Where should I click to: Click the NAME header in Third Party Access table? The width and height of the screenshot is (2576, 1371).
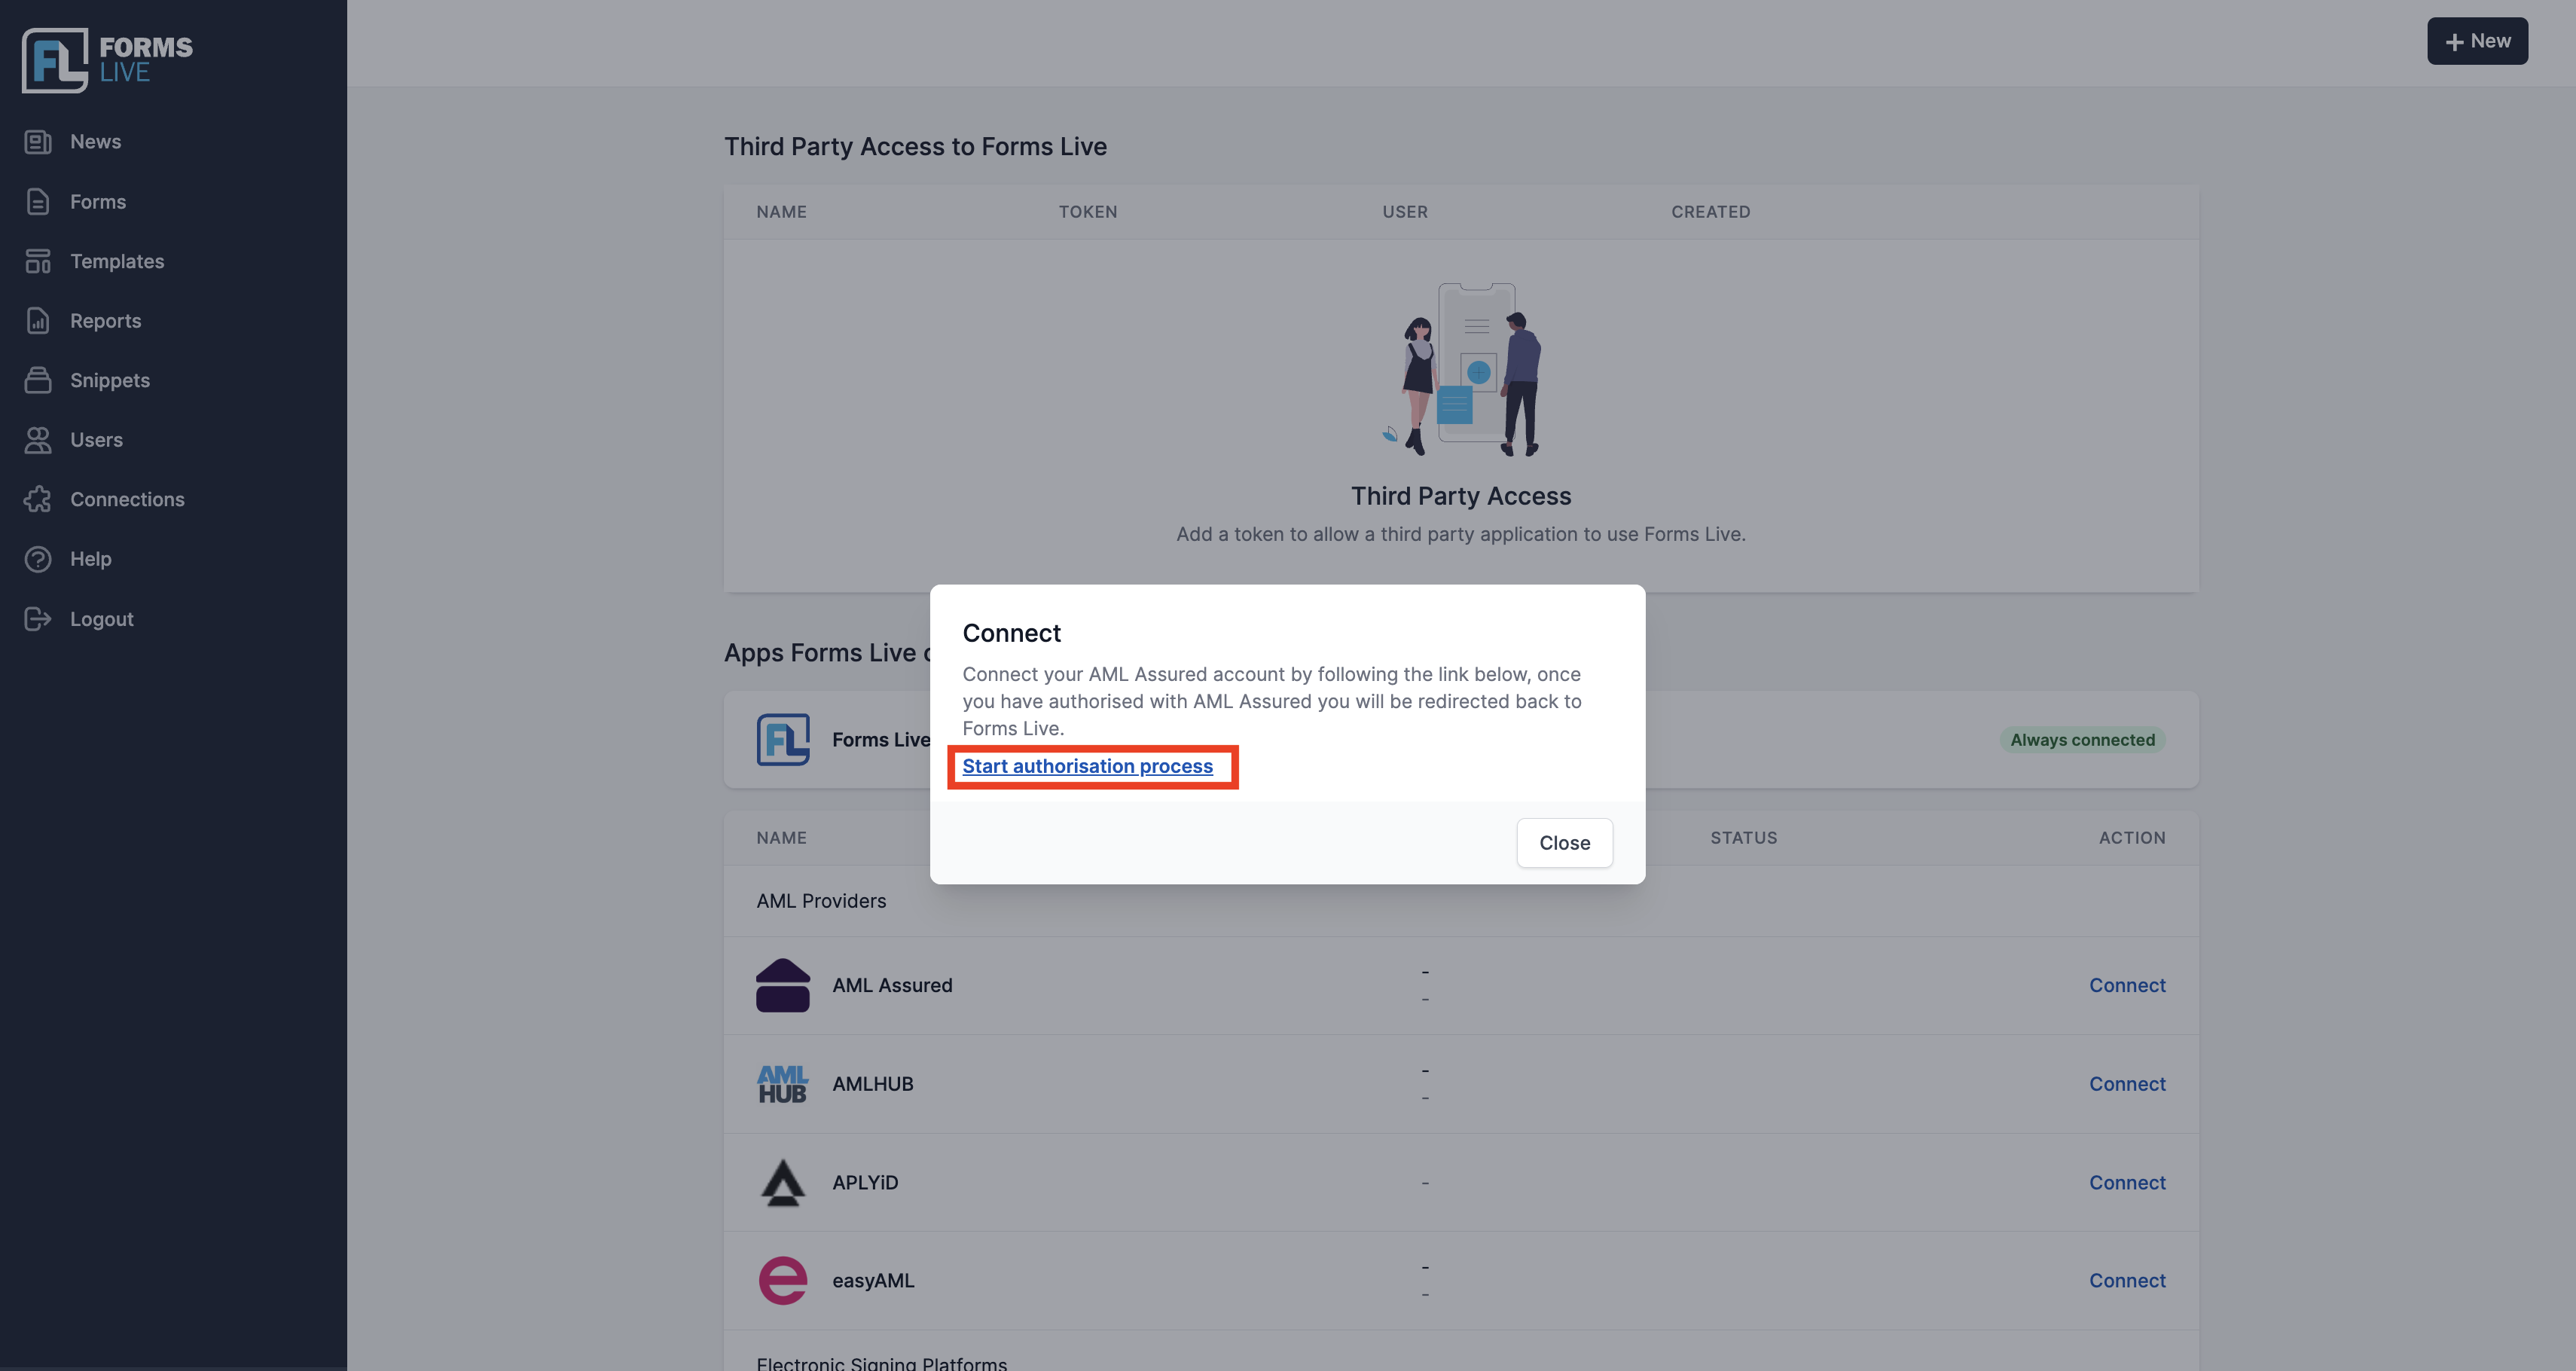(x=781, y=212)
